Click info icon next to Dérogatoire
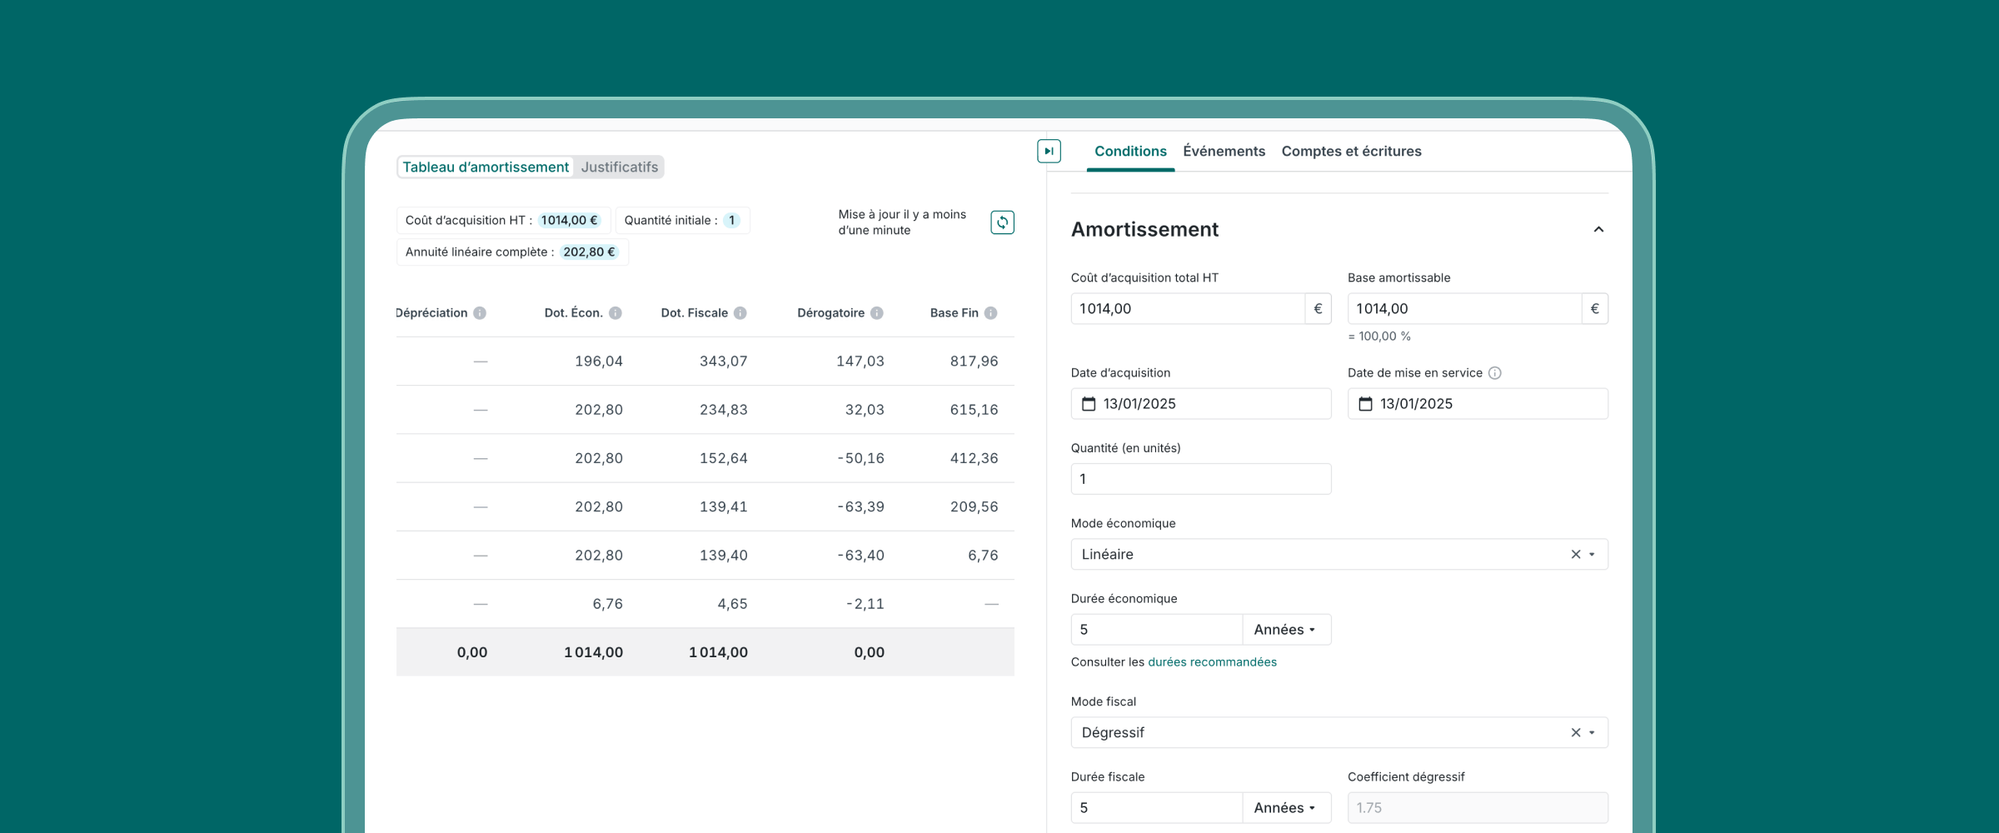This screenshot has width=1999, height=833. pos(876,313)
